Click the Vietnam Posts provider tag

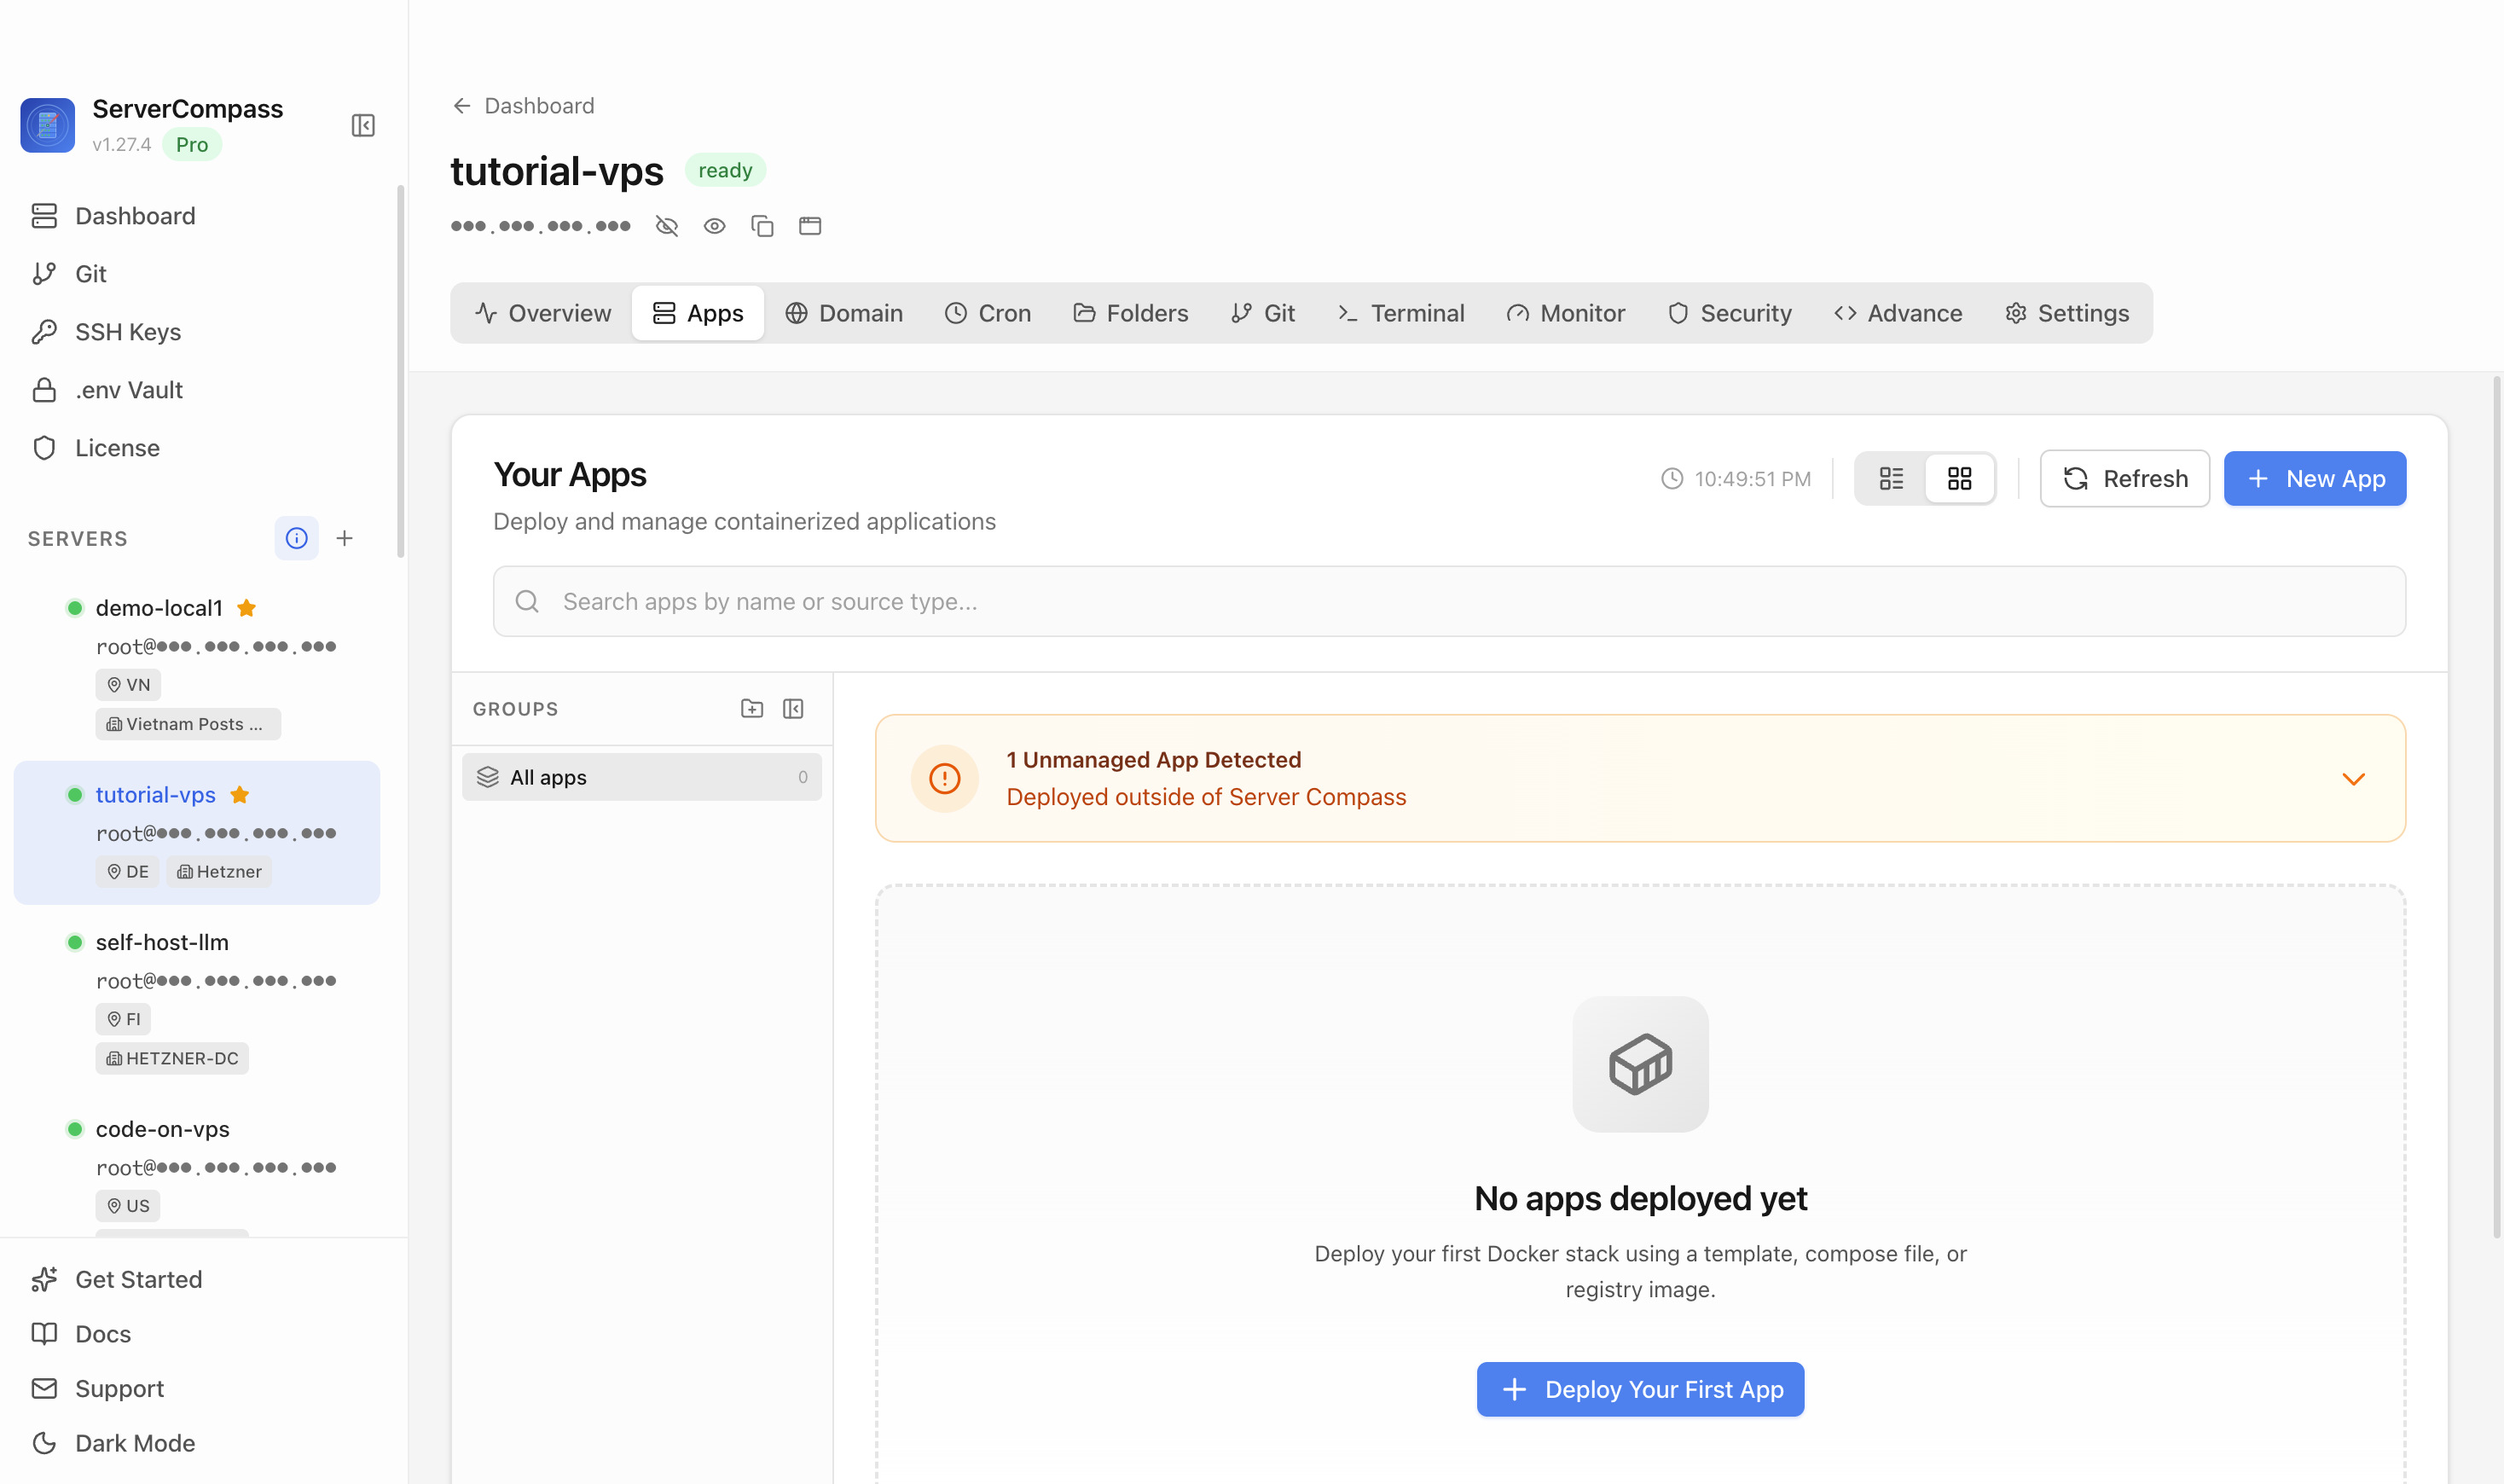coord(188,724)
